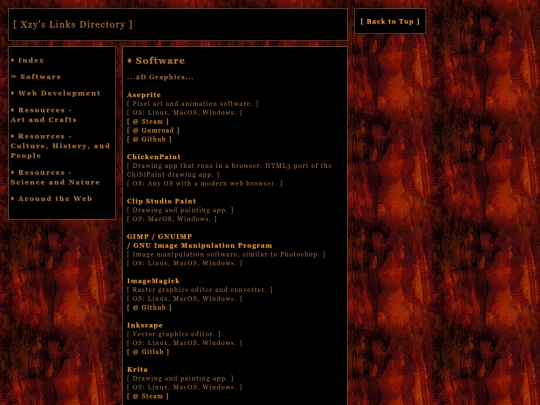Open Aseprite's Gumroad link

(153, 130)
